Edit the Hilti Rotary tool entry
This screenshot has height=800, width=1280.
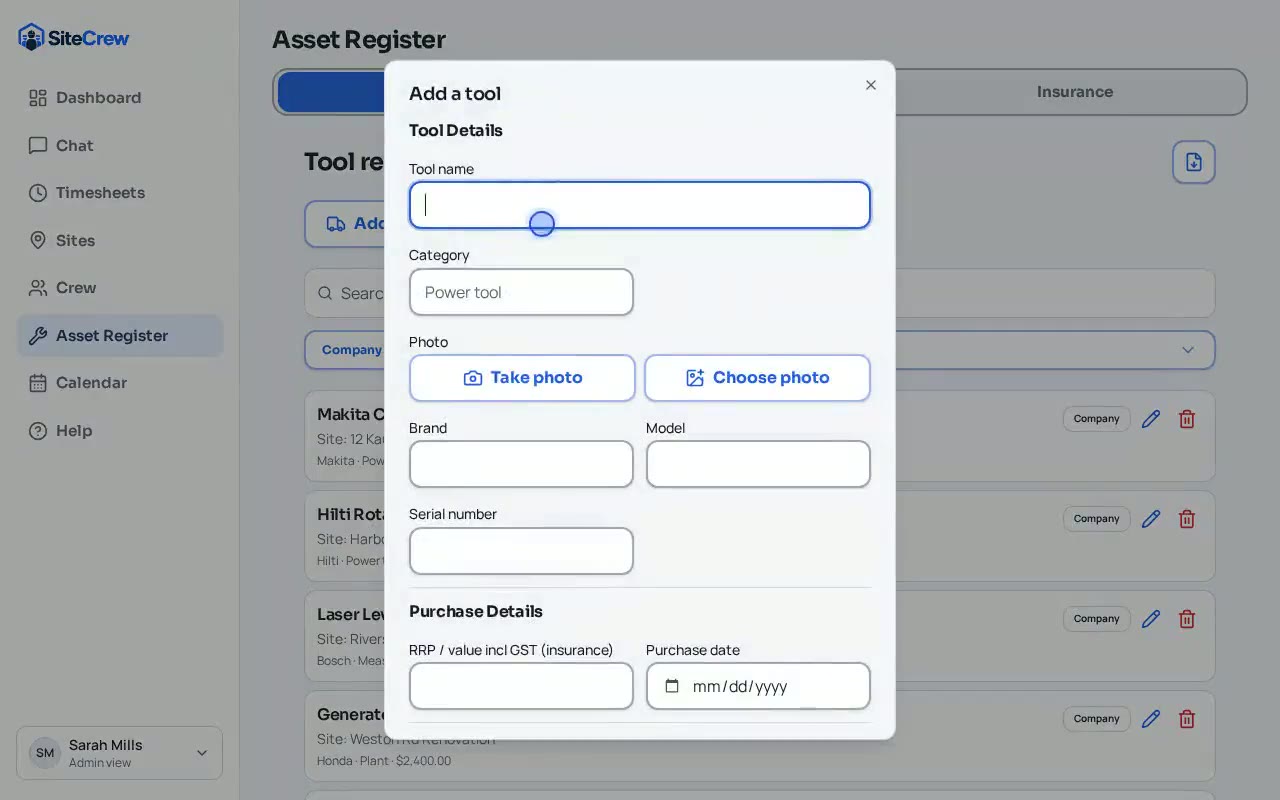(x=1151, y=519)
